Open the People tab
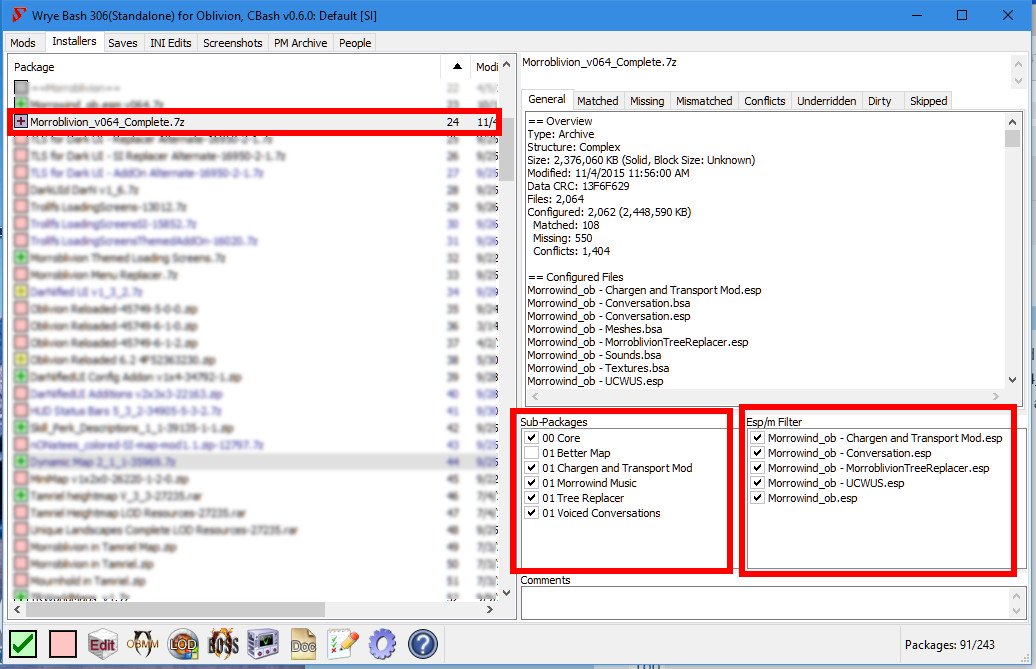 point(355,43)
